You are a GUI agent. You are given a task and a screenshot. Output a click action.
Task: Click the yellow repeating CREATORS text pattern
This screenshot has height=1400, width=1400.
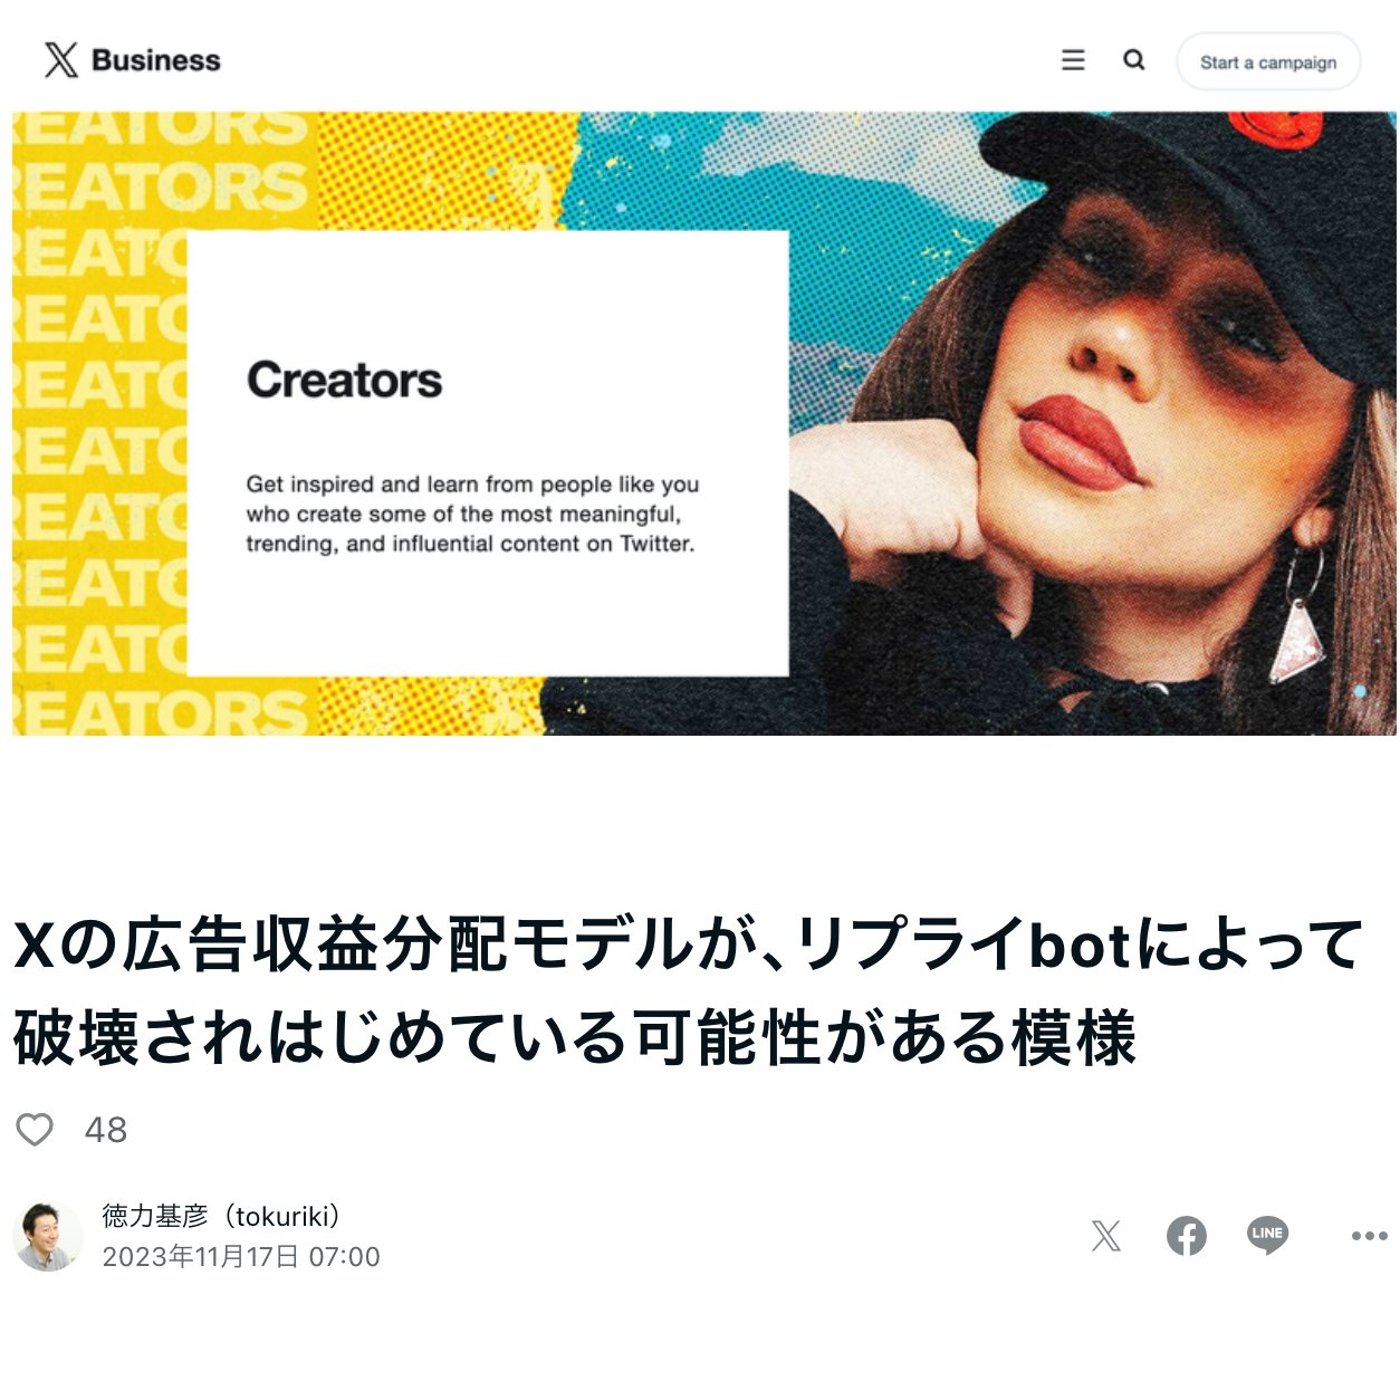[x=100, y=423]
